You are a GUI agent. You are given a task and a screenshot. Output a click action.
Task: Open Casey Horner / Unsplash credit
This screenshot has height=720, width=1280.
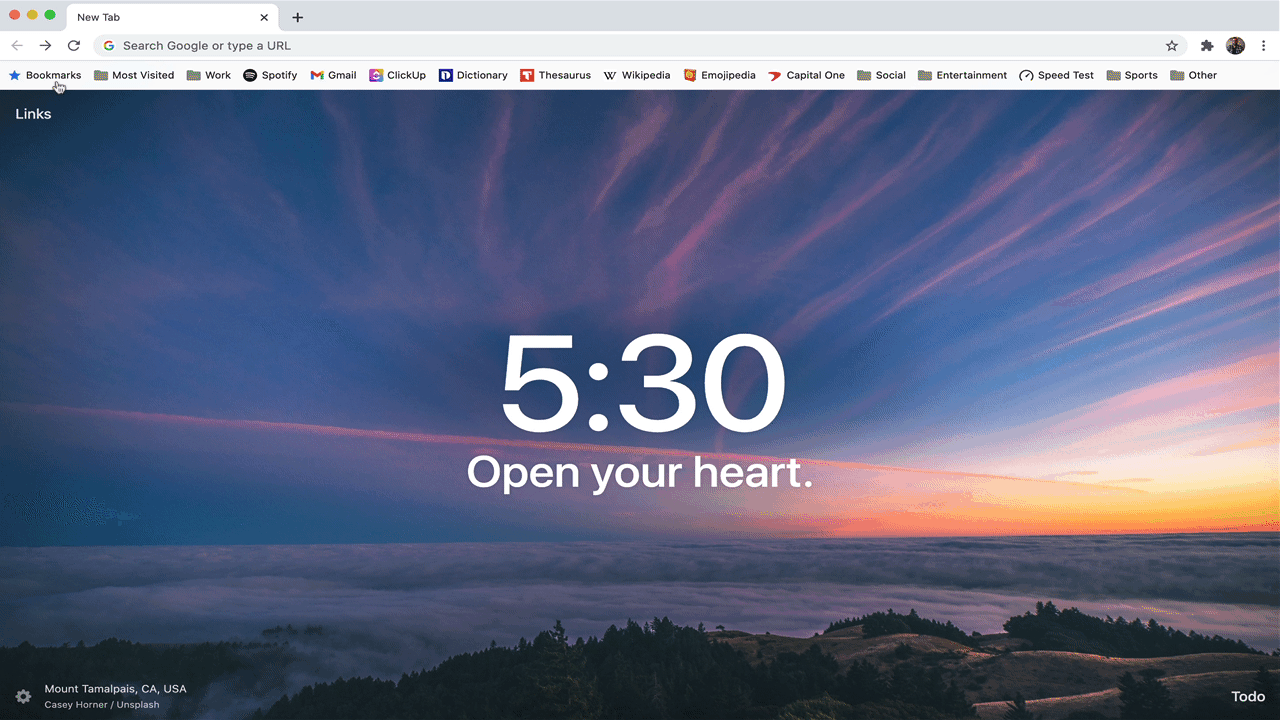102,705
